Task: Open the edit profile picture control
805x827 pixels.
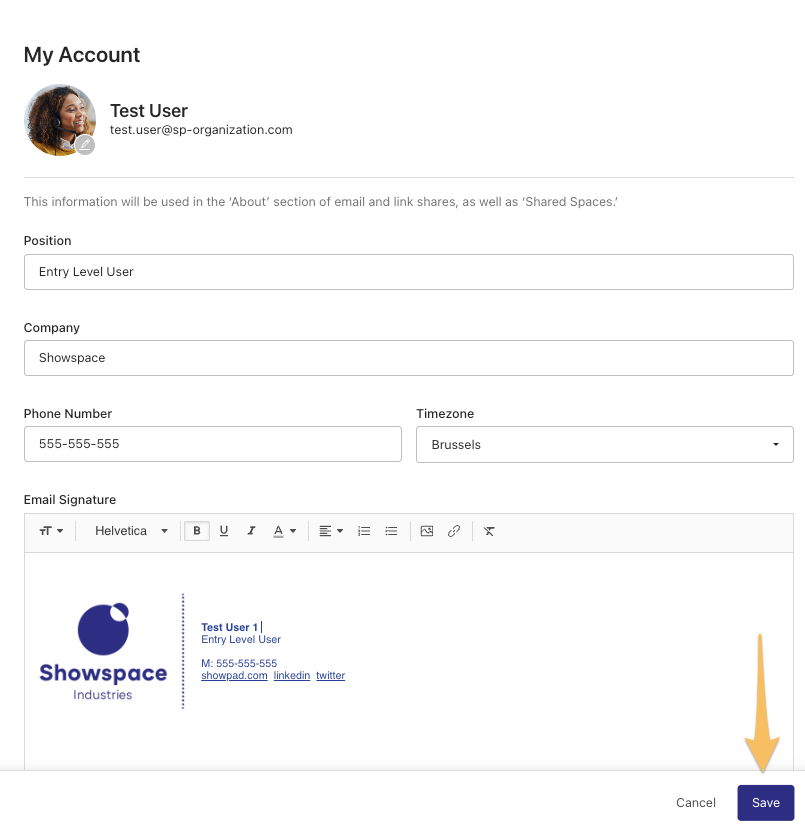Action: pos(85,145)
